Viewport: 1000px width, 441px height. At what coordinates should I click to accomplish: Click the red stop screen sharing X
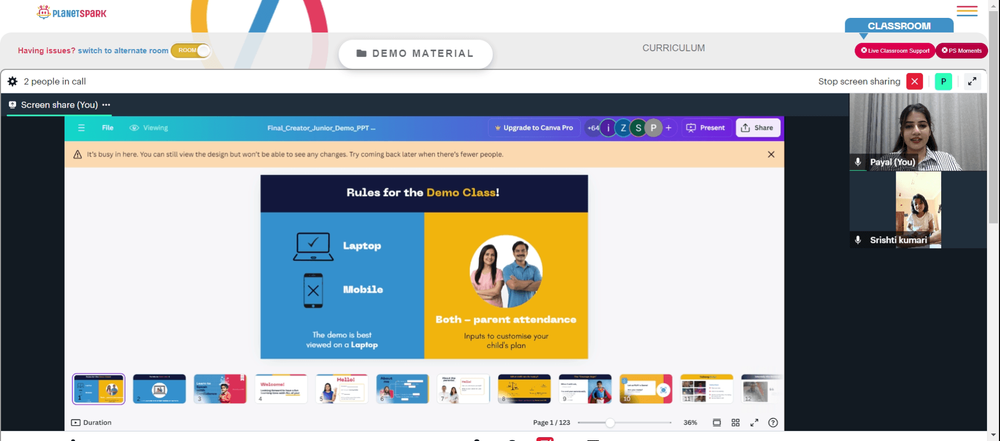tap(915, 82)
